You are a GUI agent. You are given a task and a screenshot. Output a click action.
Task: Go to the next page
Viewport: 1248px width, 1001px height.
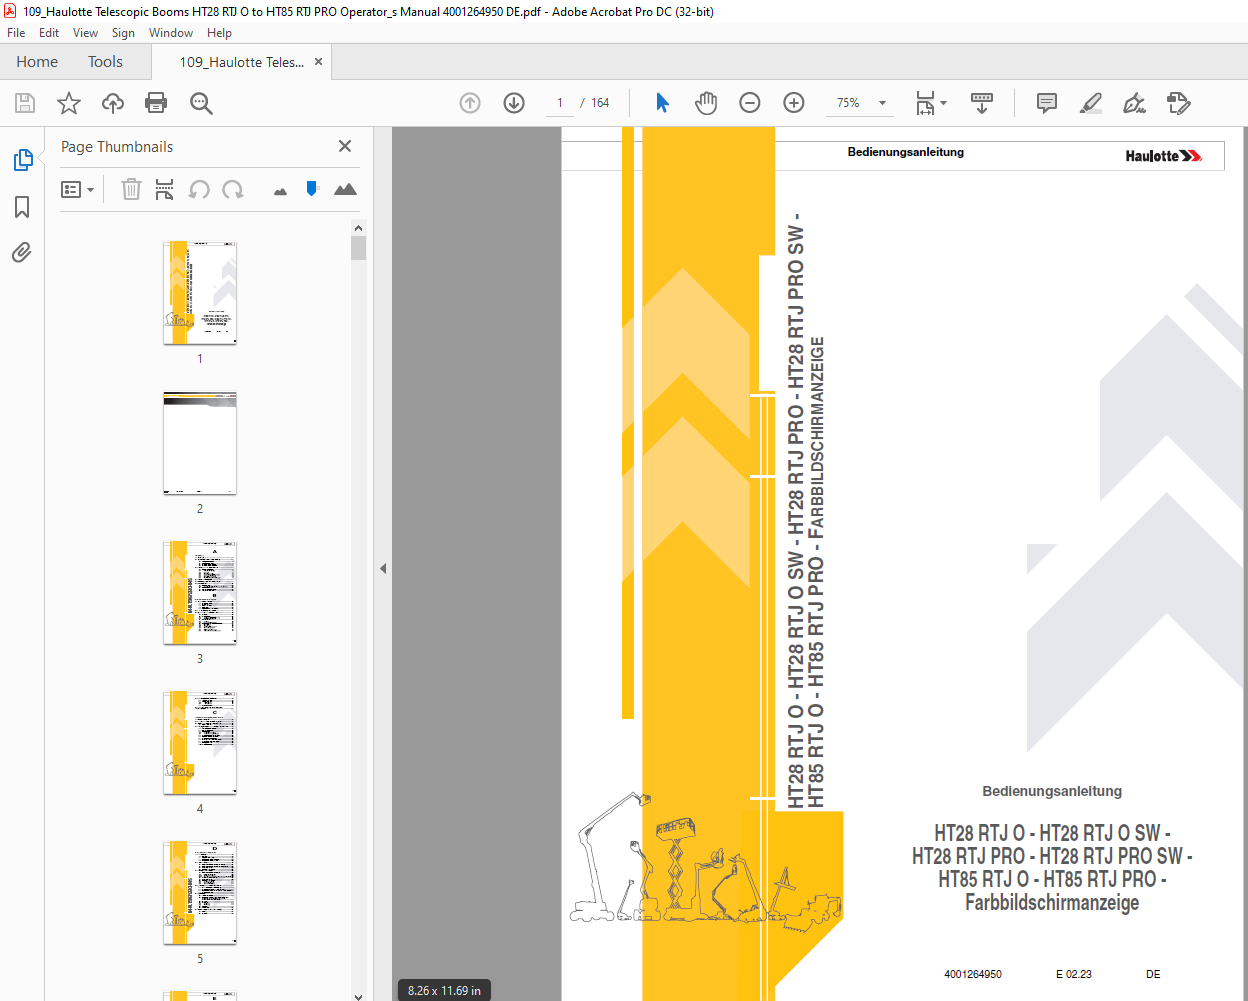click(x=514, y=103)
